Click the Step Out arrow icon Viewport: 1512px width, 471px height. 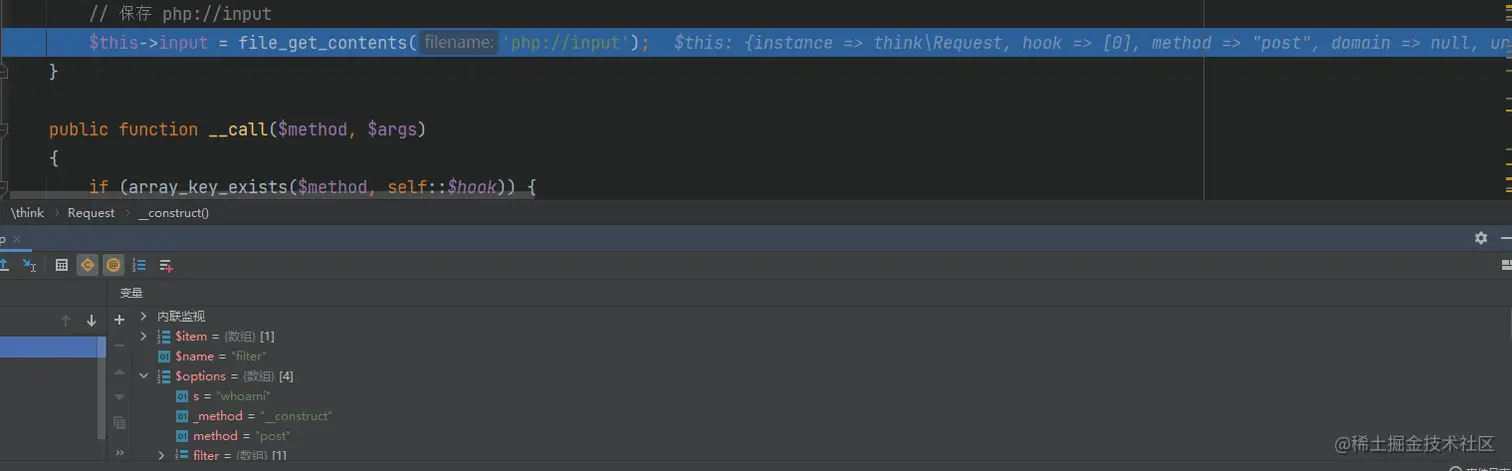(4, 265)
